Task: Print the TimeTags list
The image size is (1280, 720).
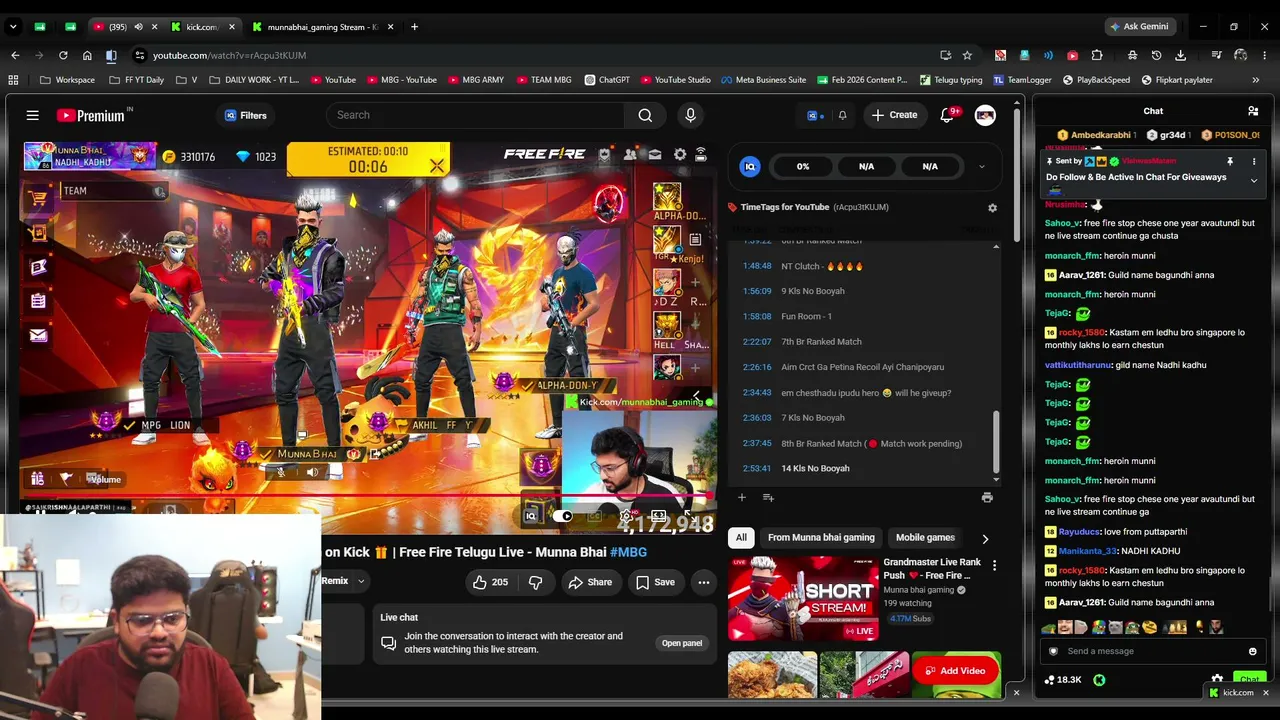Action: (x=987, y=497)
